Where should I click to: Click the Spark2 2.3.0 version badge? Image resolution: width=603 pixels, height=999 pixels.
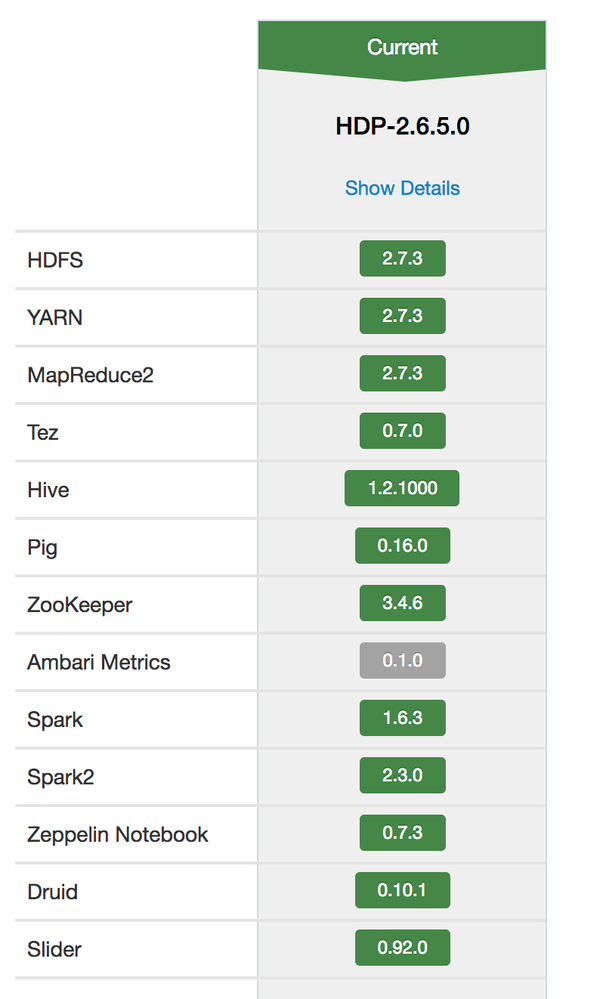[402, 776]
